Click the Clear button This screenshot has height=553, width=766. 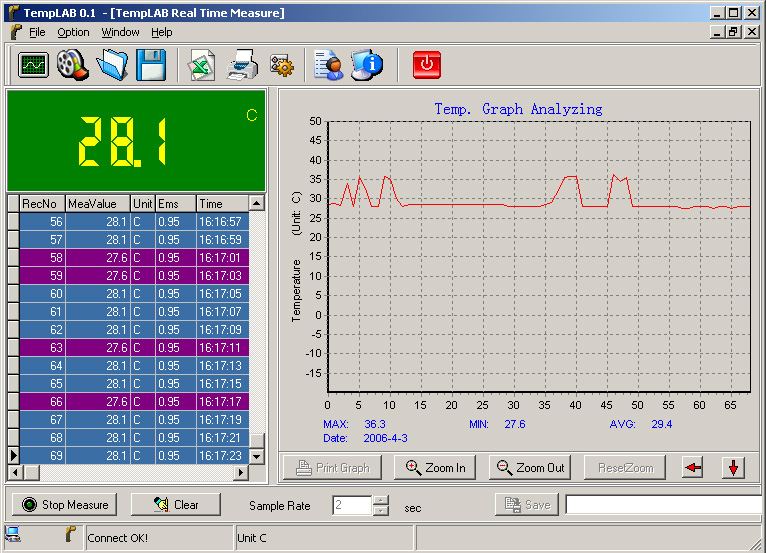pos(177,505)
